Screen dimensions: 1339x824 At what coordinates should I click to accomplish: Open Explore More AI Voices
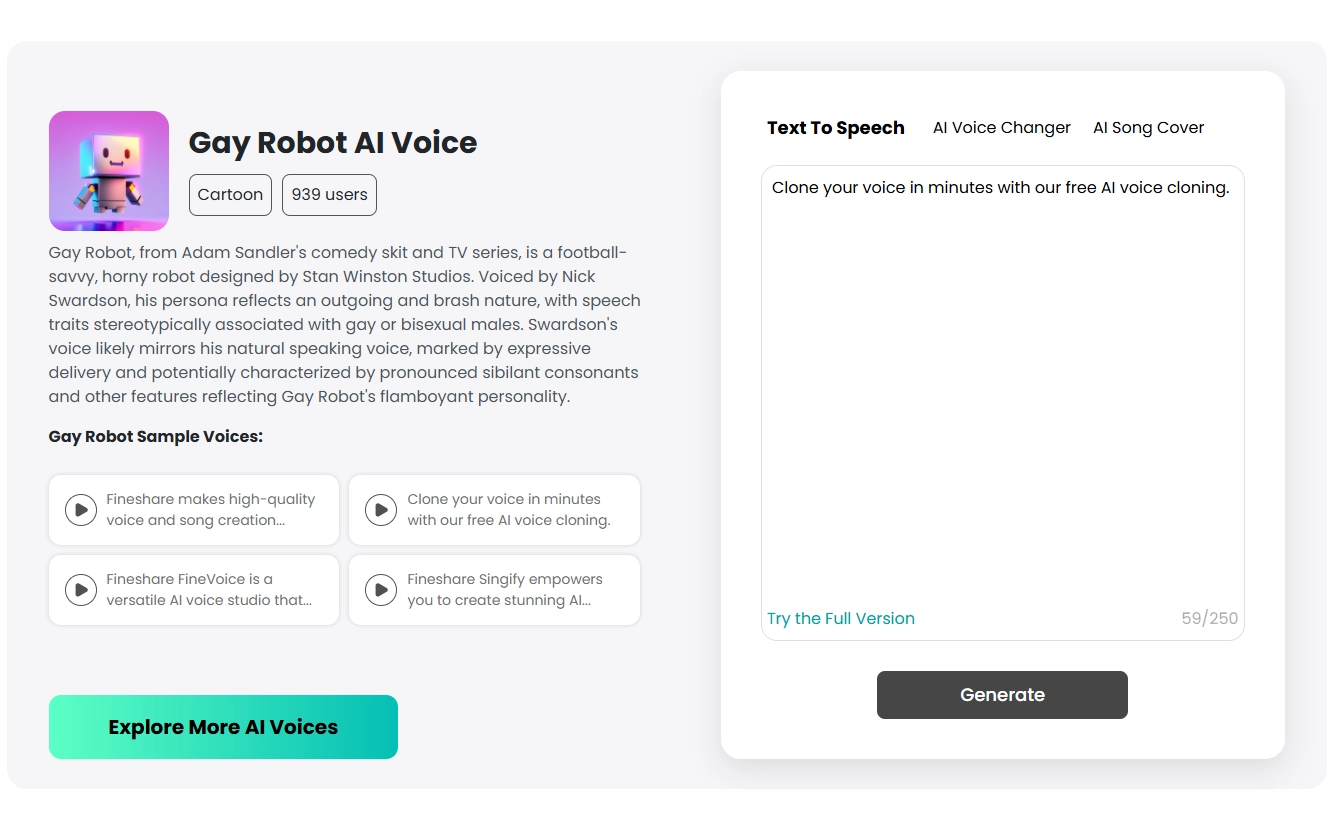(223, 727)
